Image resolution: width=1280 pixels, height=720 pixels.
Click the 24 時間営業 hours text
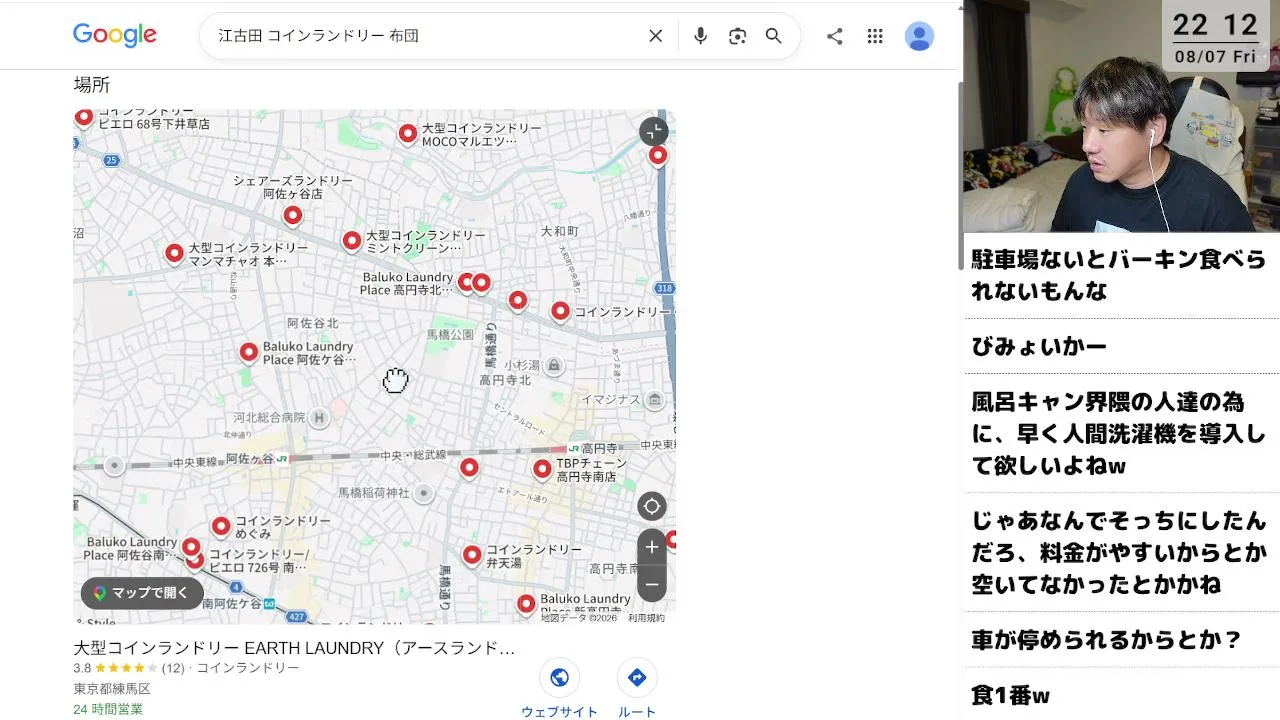coord(108,709)
